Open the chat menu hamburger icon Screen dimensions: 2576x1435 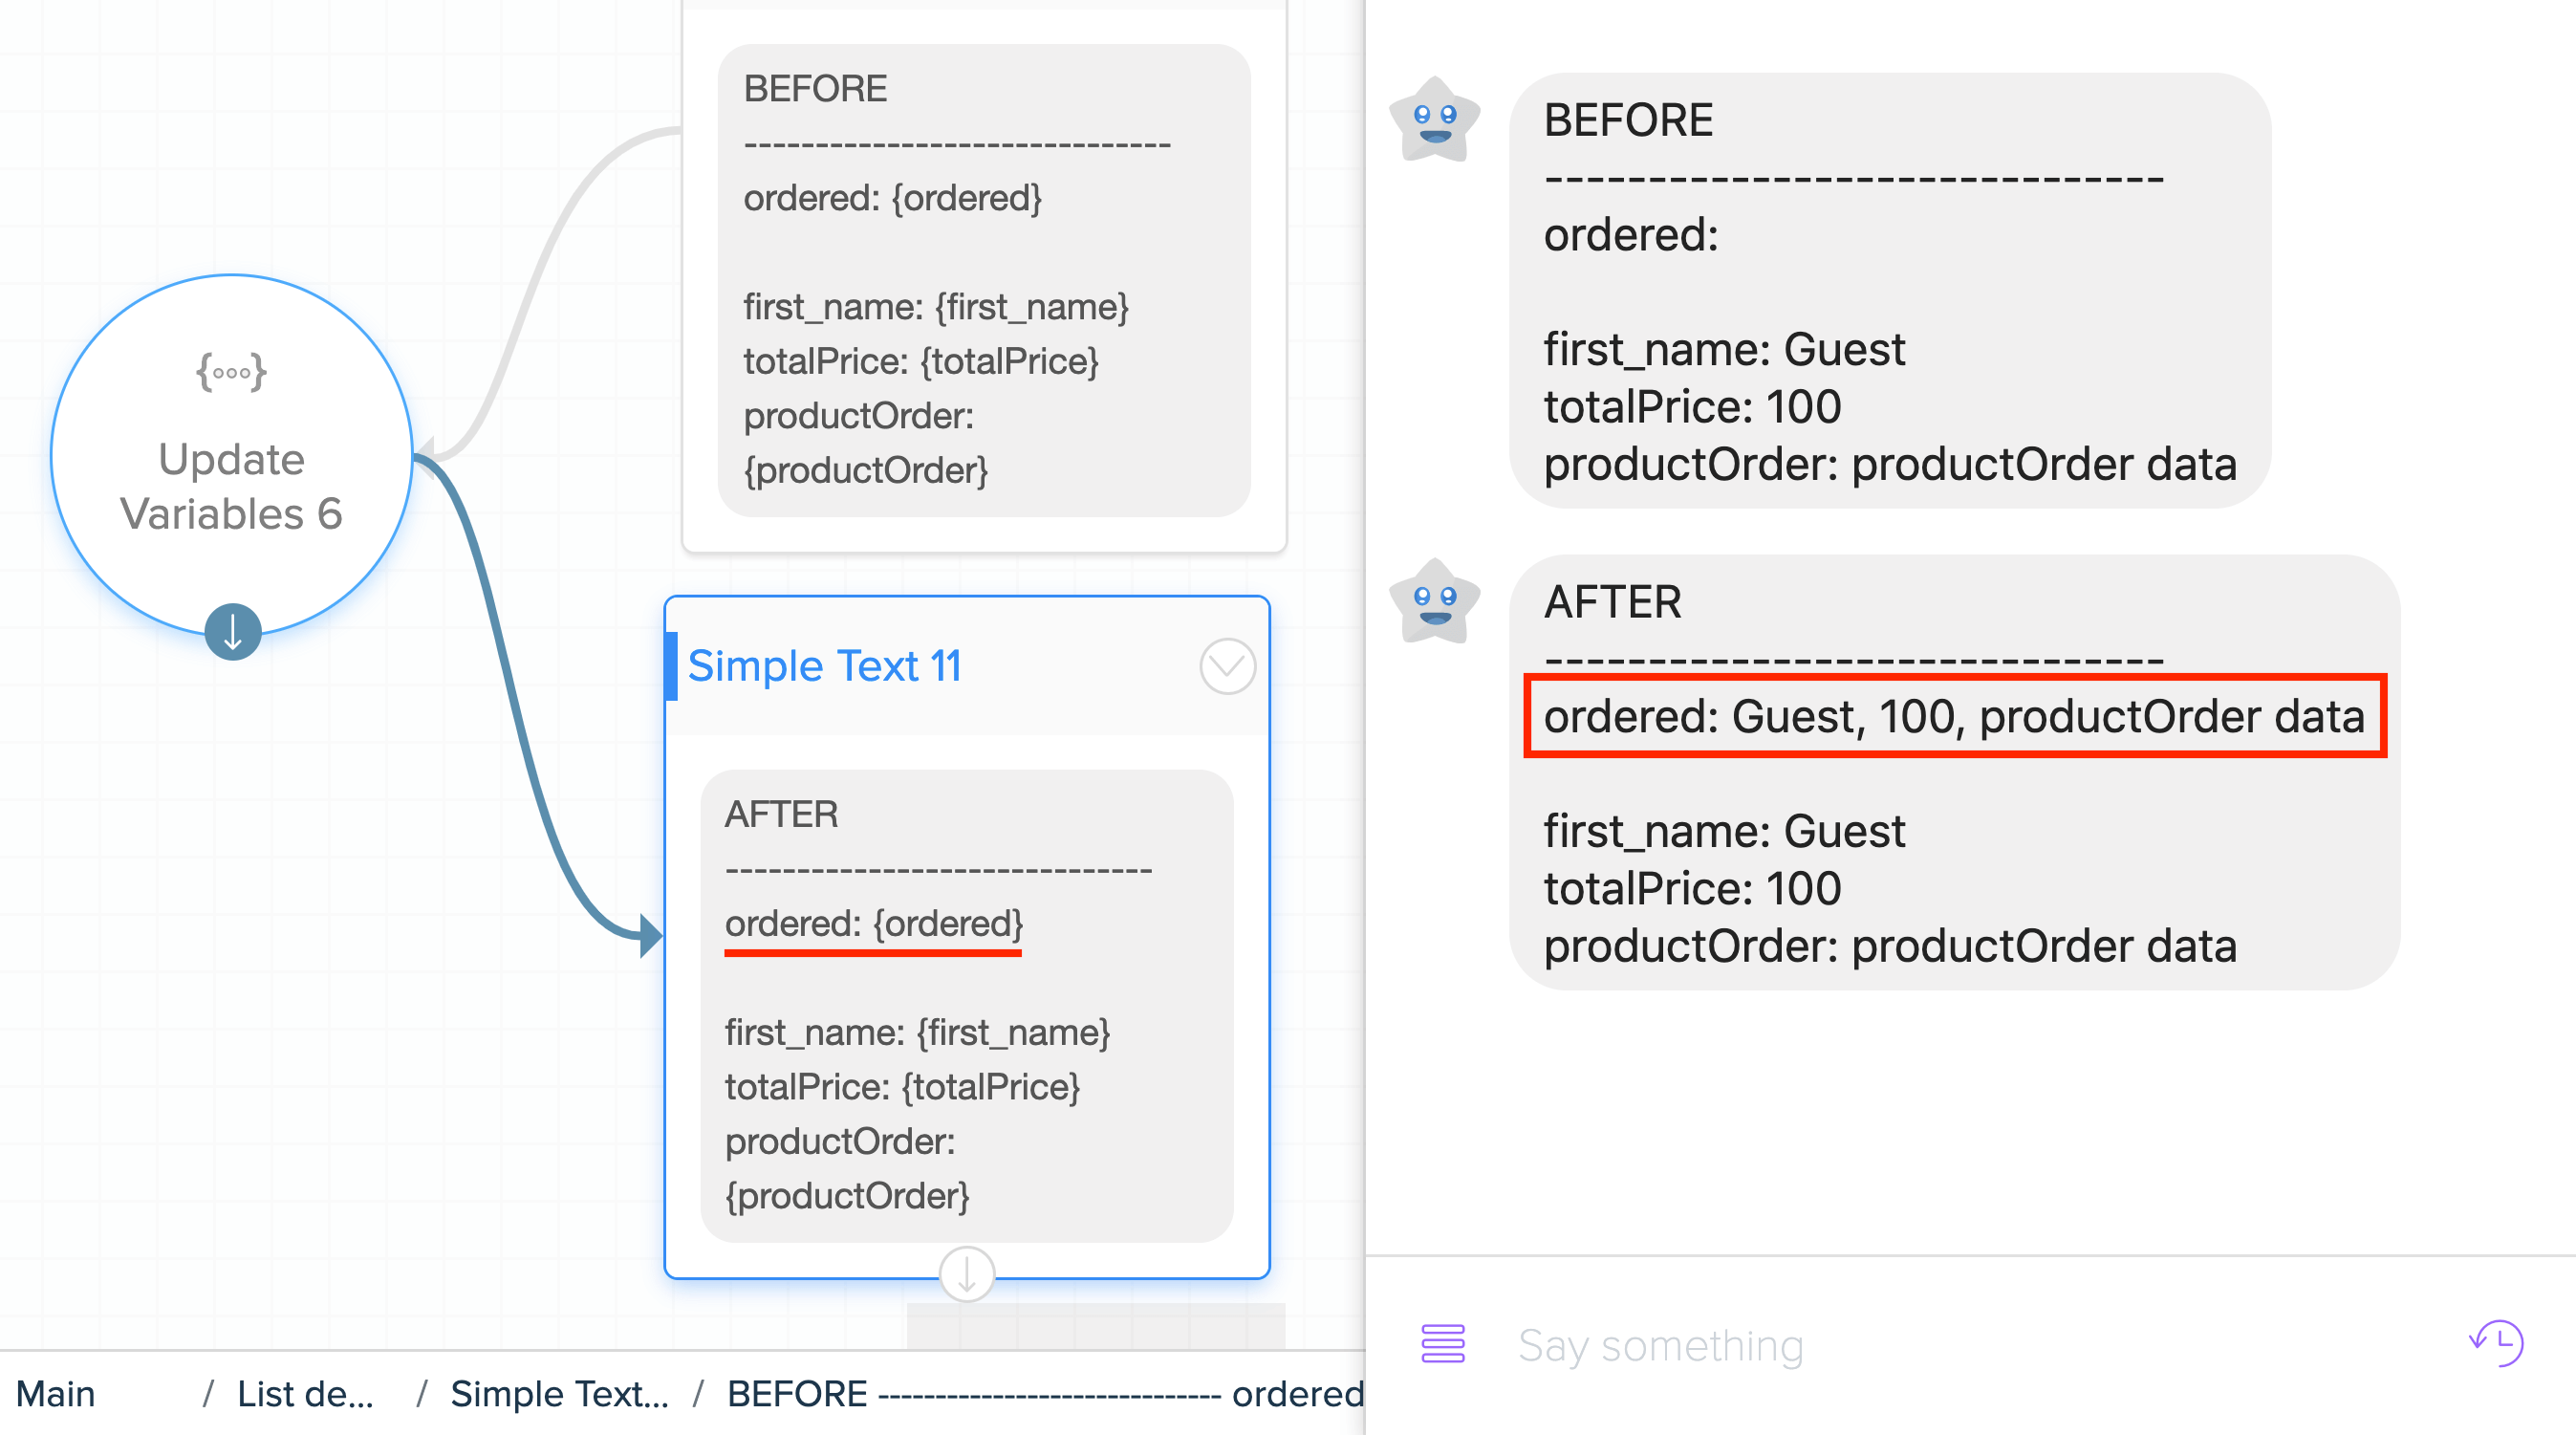(x=1443, y=1343)
